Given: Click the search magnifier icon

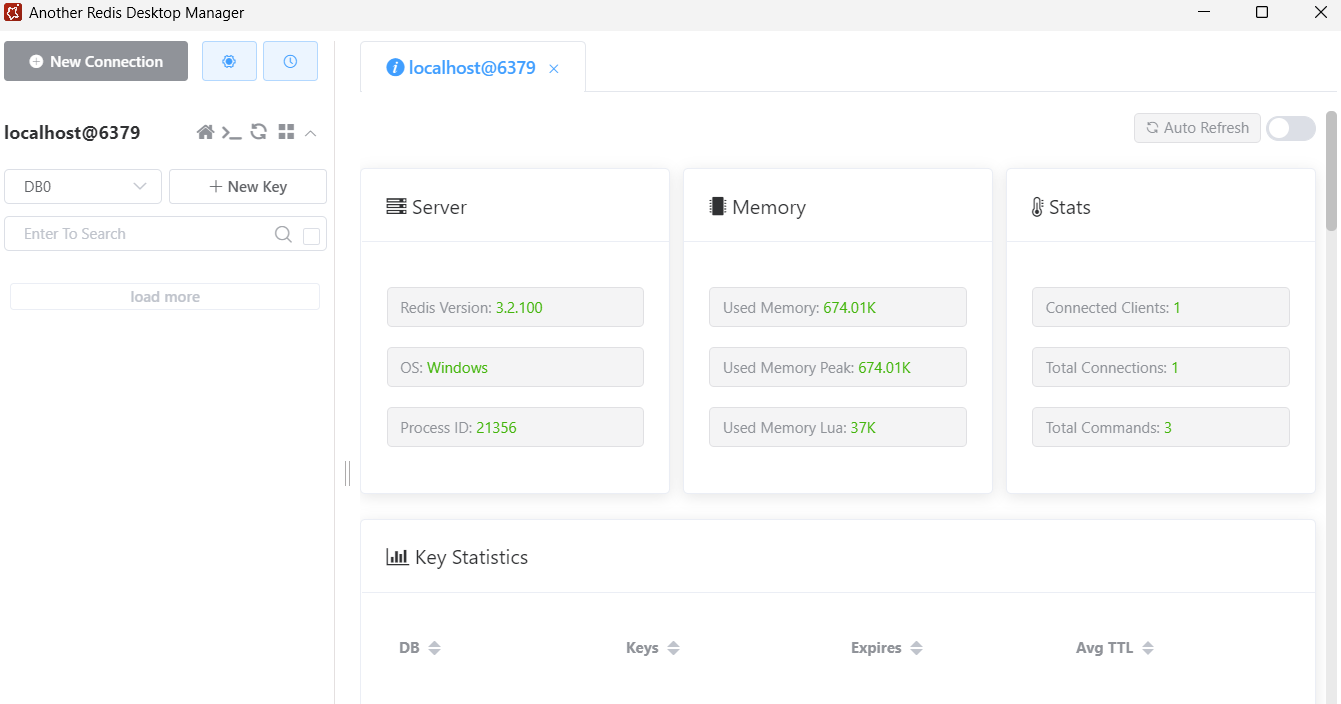Looking at the screenshot, I should 284,234.
